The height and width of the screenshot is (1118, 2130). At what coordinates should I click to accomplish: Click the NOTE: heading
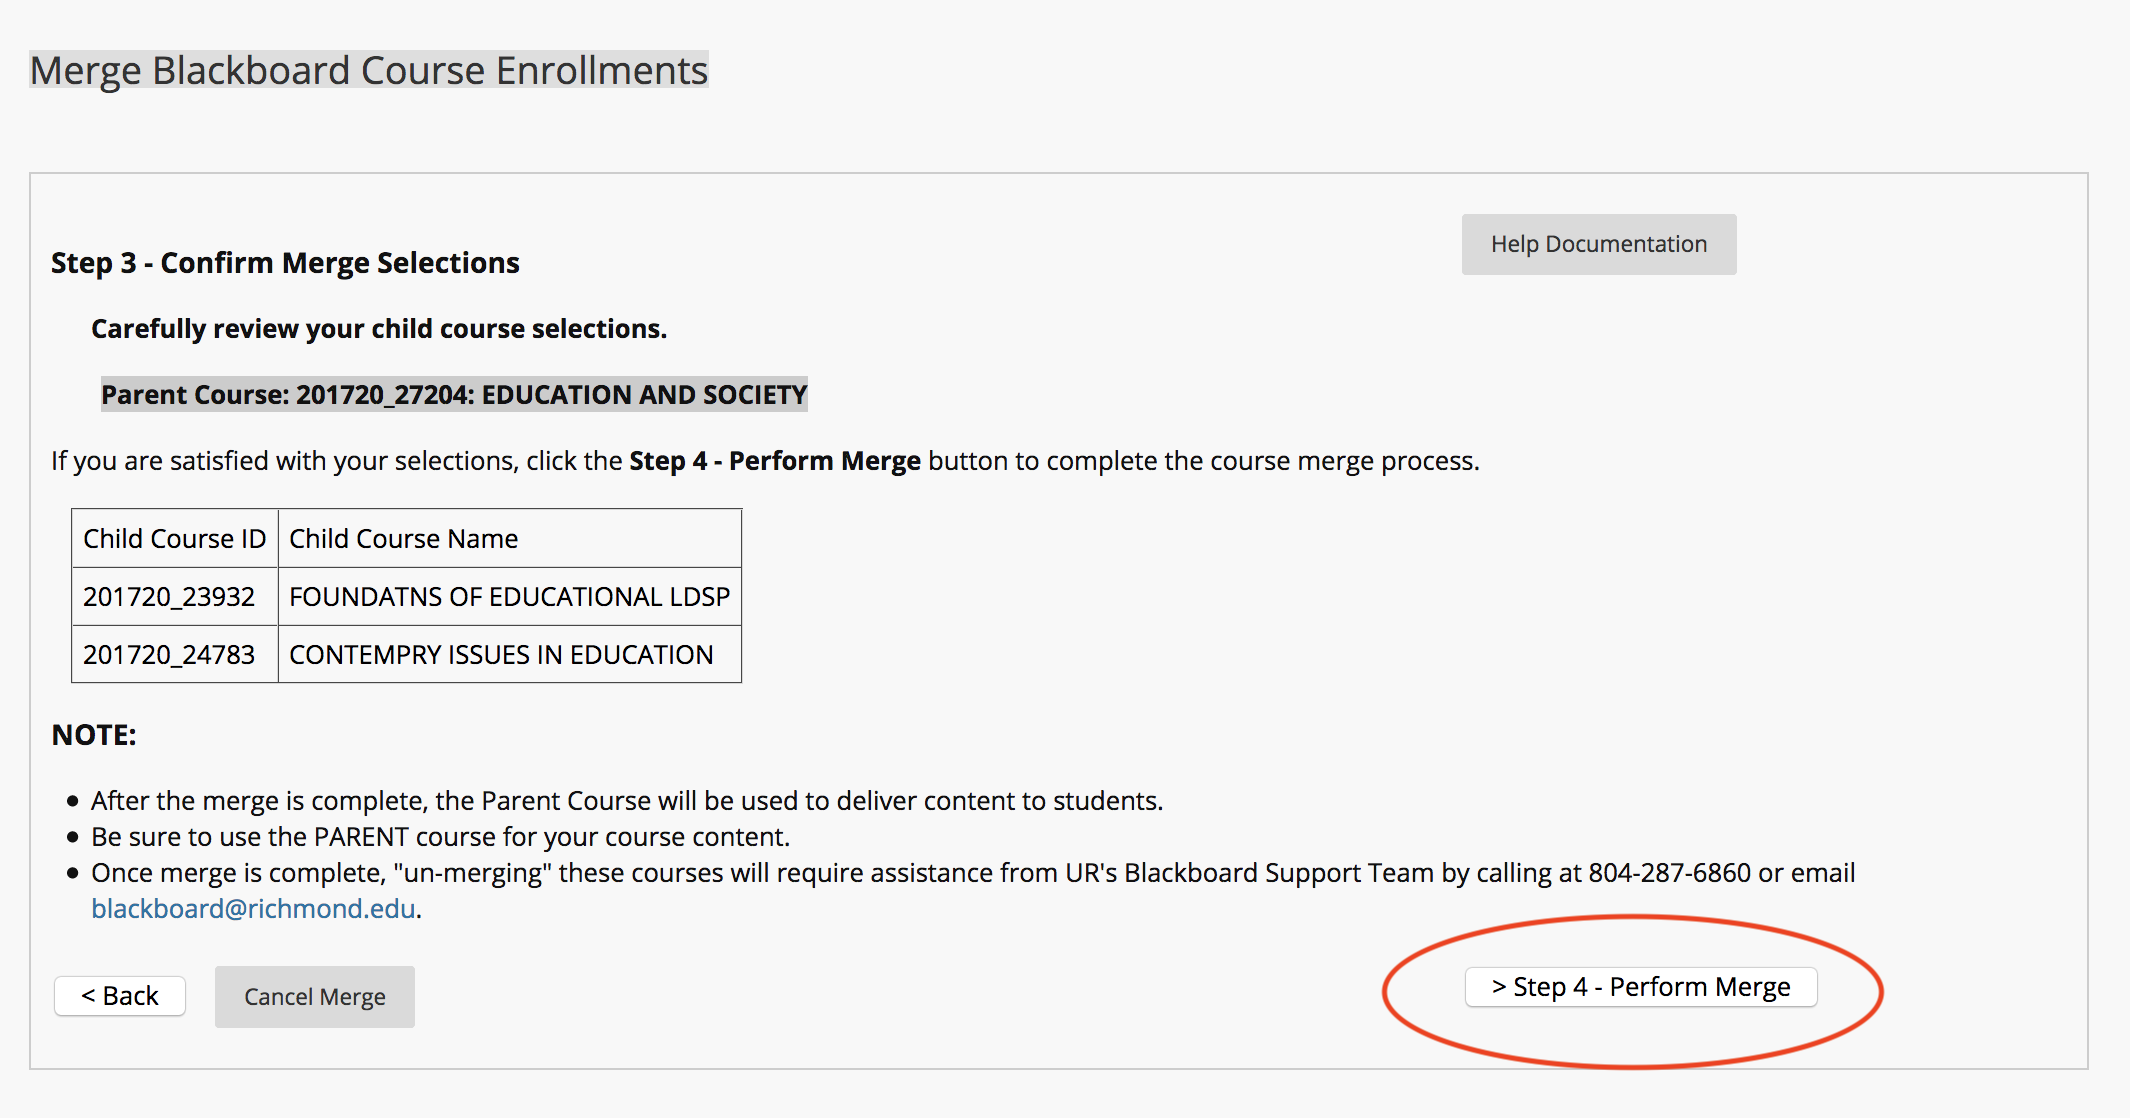click(x=94, y=735)
